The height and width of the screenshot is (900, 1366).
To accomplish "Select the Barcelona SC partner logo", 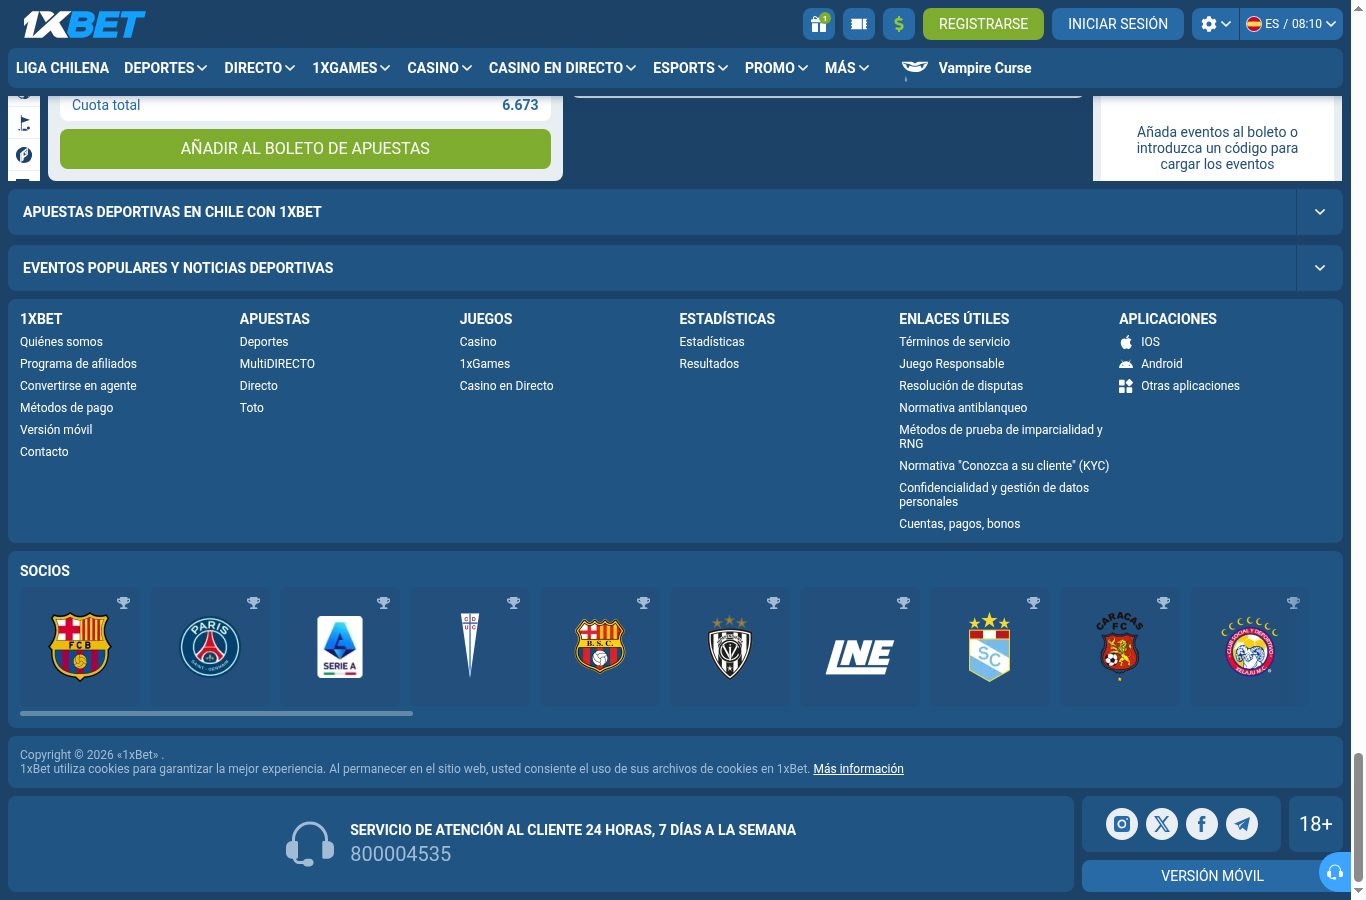I will 600,647.
